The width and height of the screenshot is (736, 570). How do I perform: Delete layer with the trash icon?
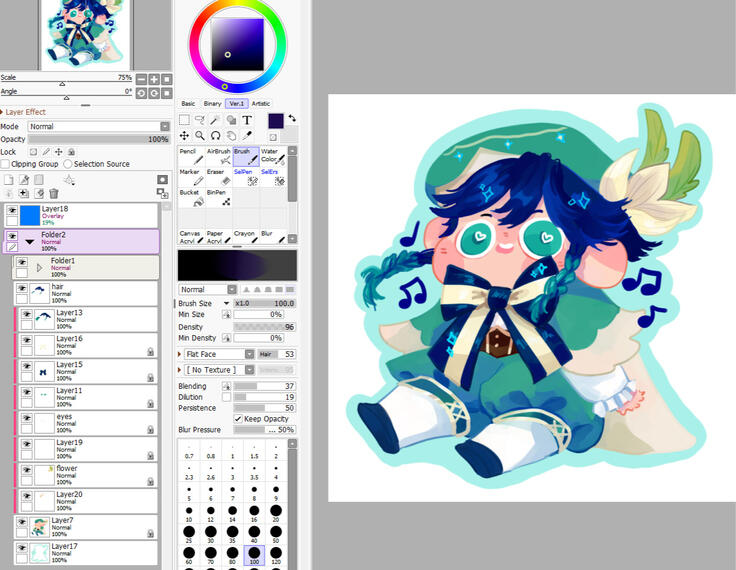54,193
